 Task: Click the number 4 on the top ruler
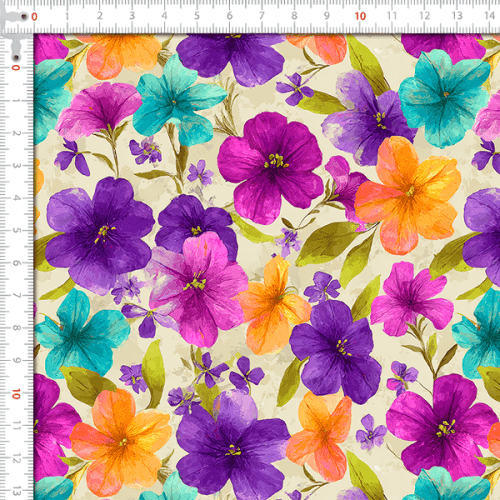pos(164,16)
